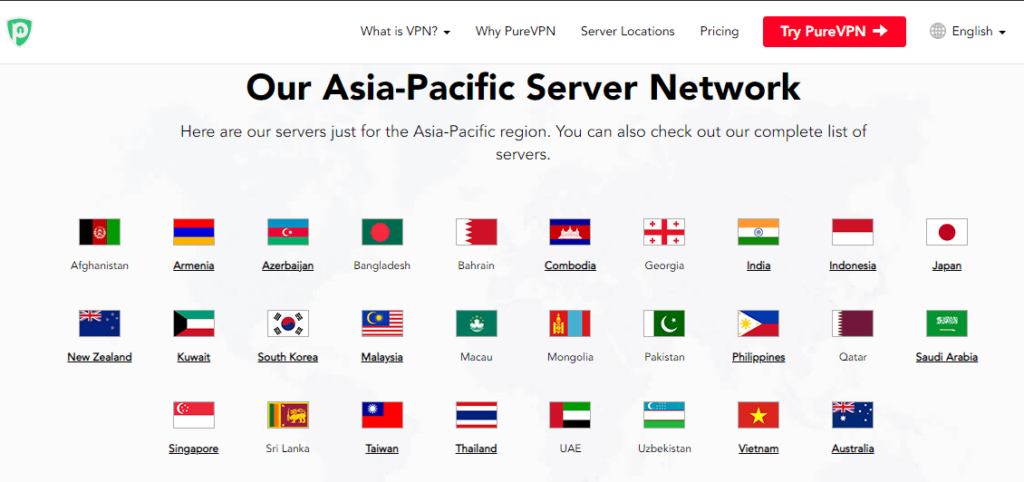
Task: Select the Vietnam flag
Action: tap(758, 415)
